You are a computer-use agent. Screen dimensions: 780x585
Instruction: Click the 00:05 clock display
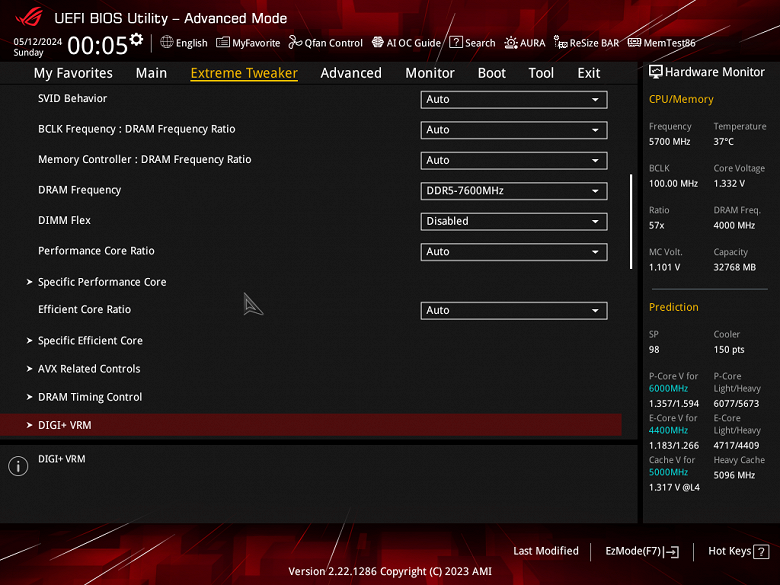(x=98, y=45)
